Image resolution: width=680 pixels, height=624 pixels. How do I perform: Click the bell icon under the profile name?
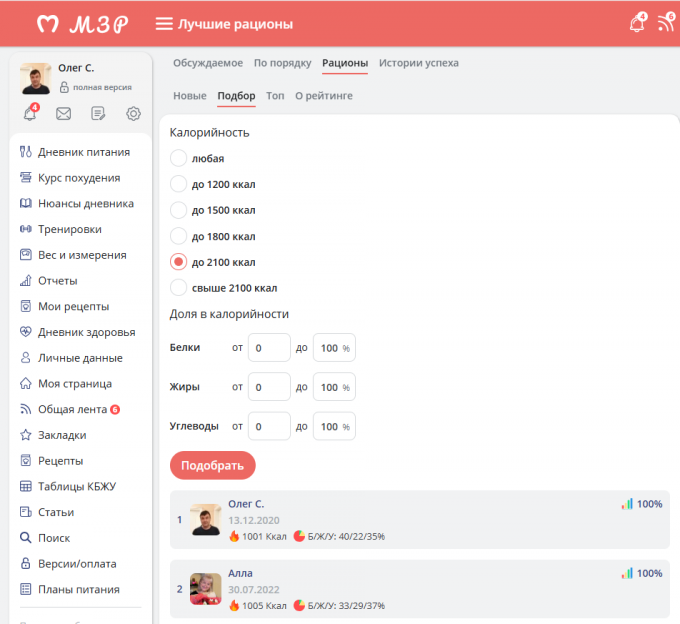click(x=30, y=114)
